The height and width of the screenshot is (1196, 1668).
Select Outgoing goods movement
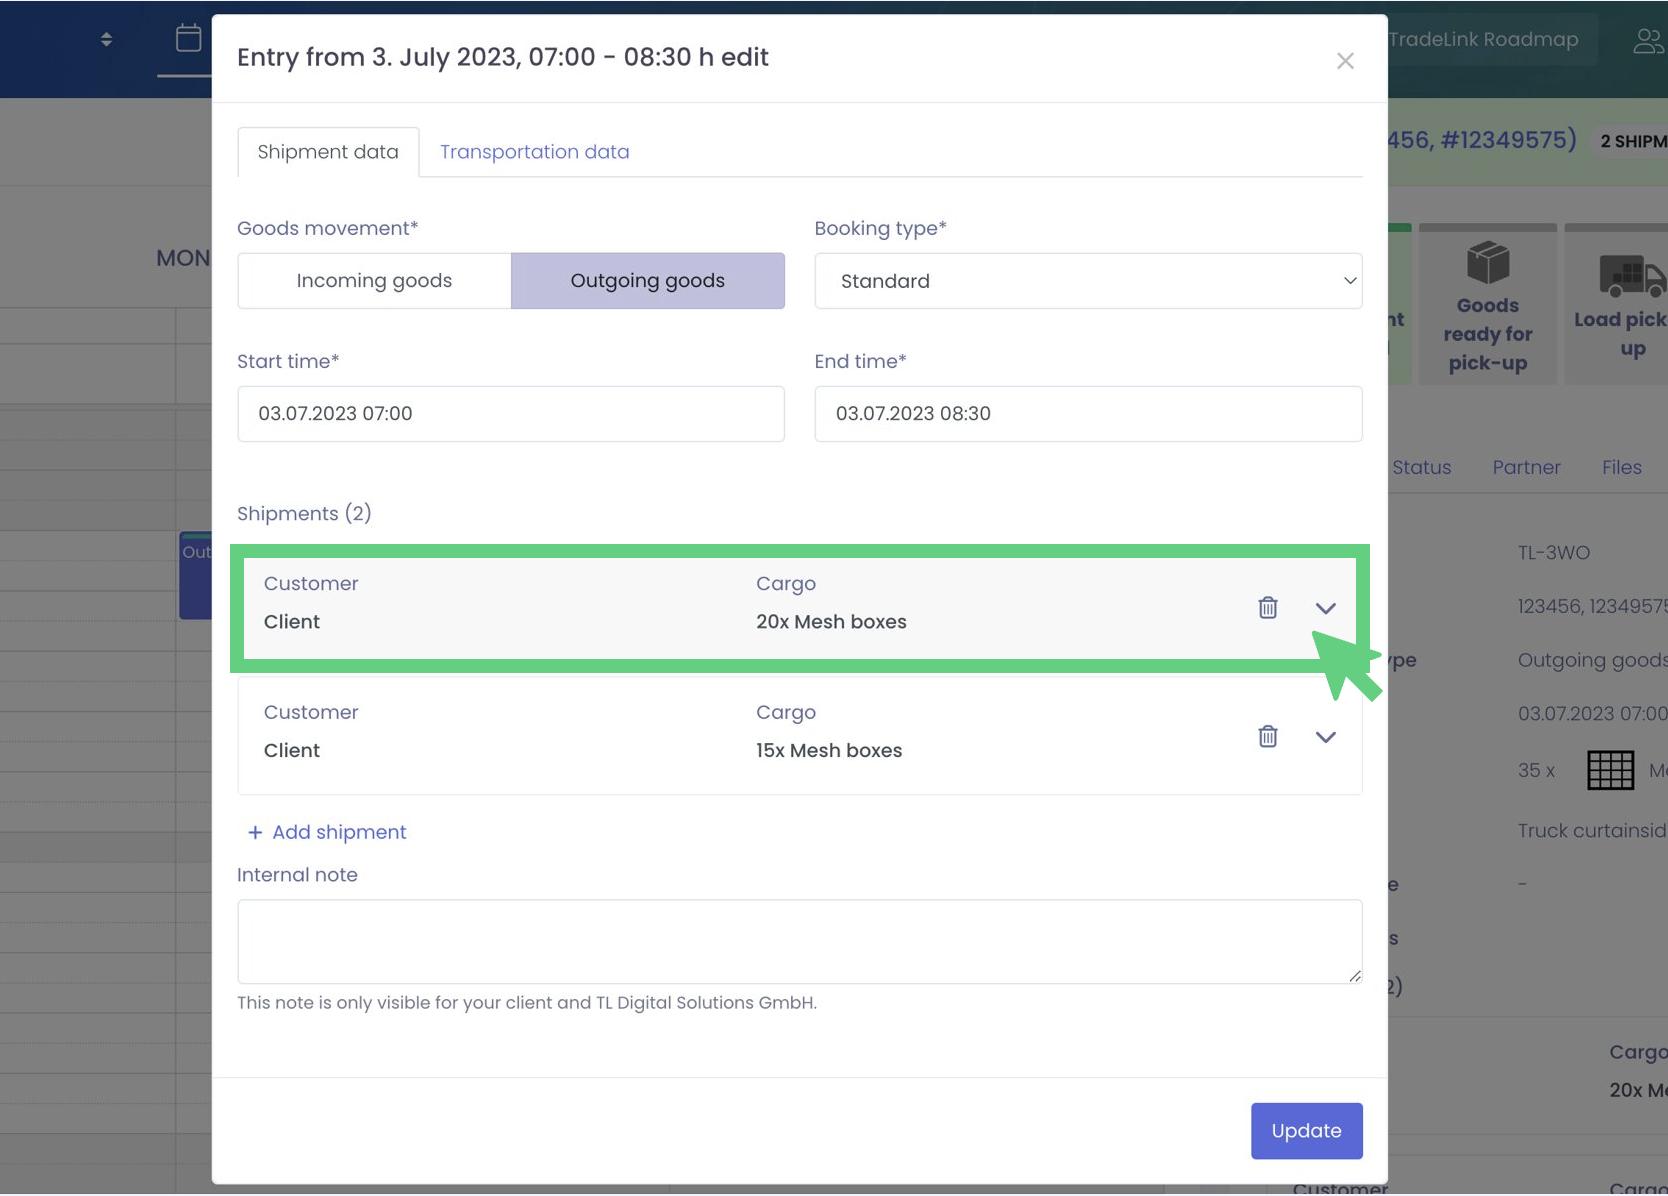click(647, 281)
